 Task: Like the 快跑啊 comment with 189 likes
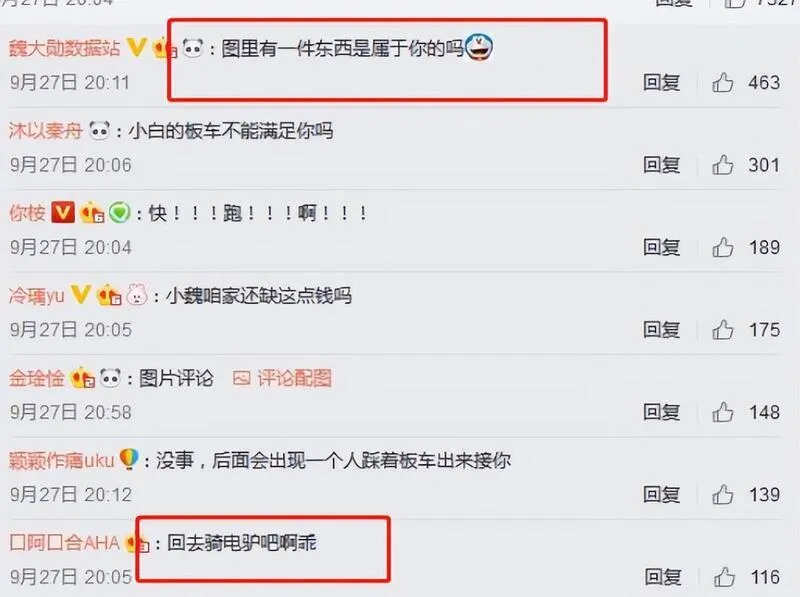click(x=722, y=247)
